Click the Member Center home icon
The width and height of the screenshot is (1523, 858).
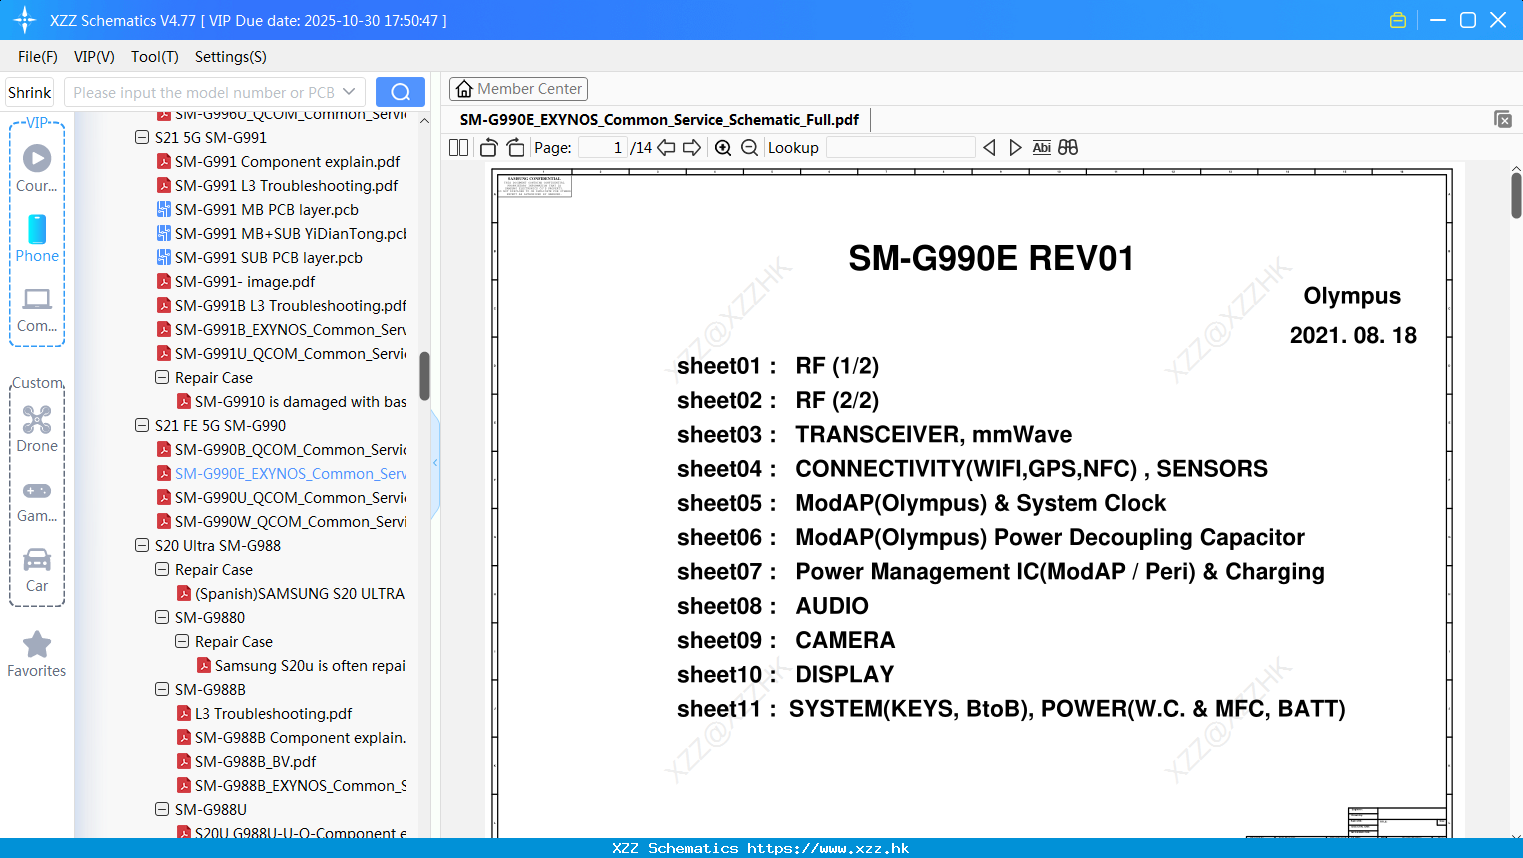(464, 89)
